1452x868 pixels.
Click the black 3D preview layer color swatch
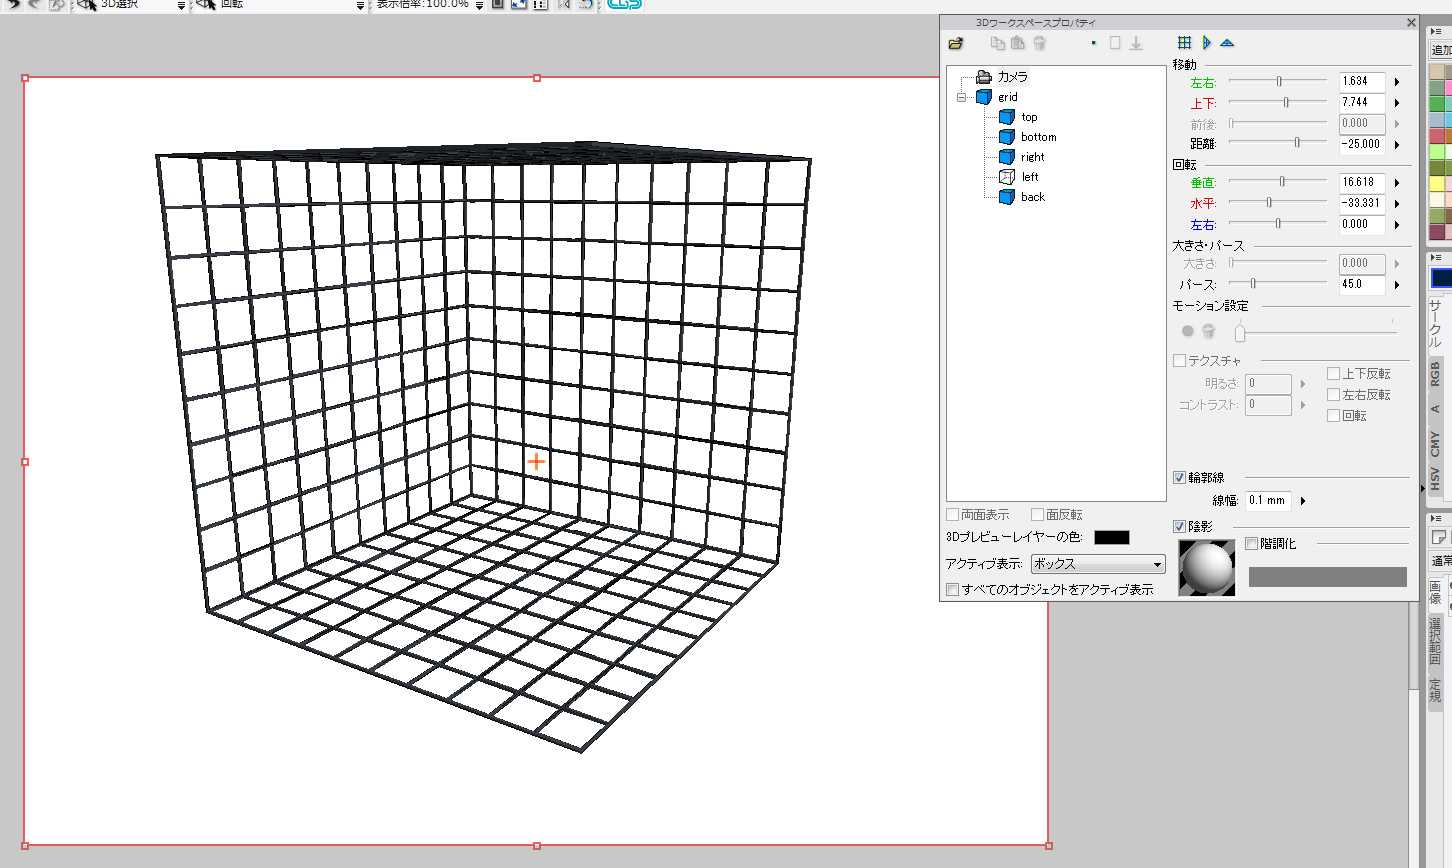point(1111,538)
